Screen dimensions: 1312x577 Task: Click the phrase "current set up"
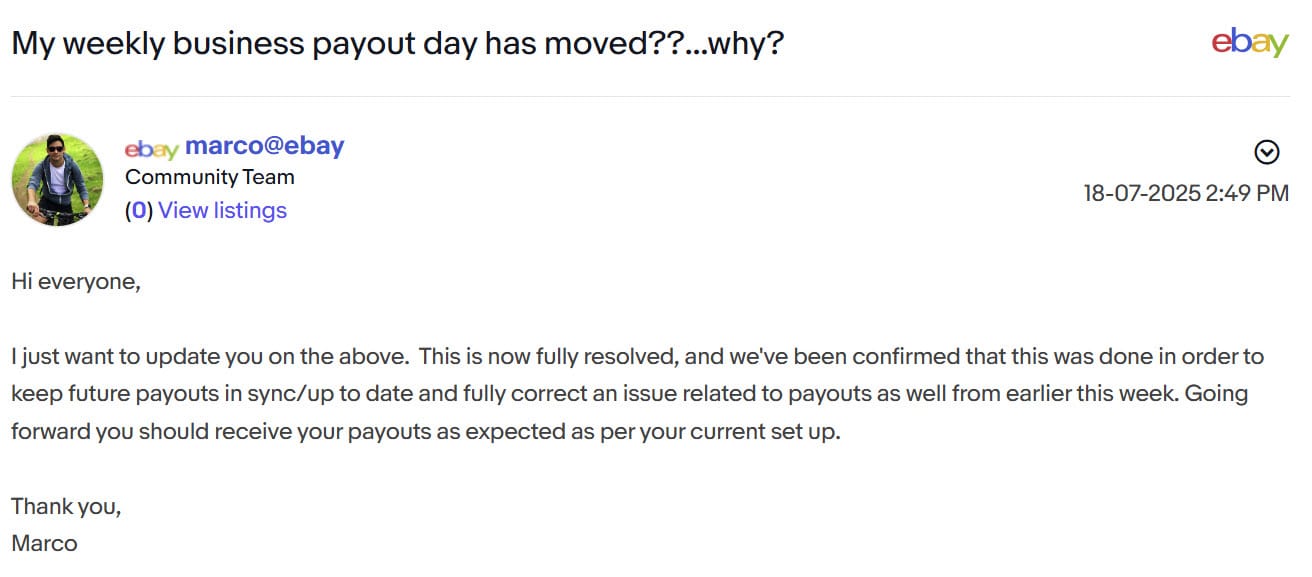click(765, 431)
